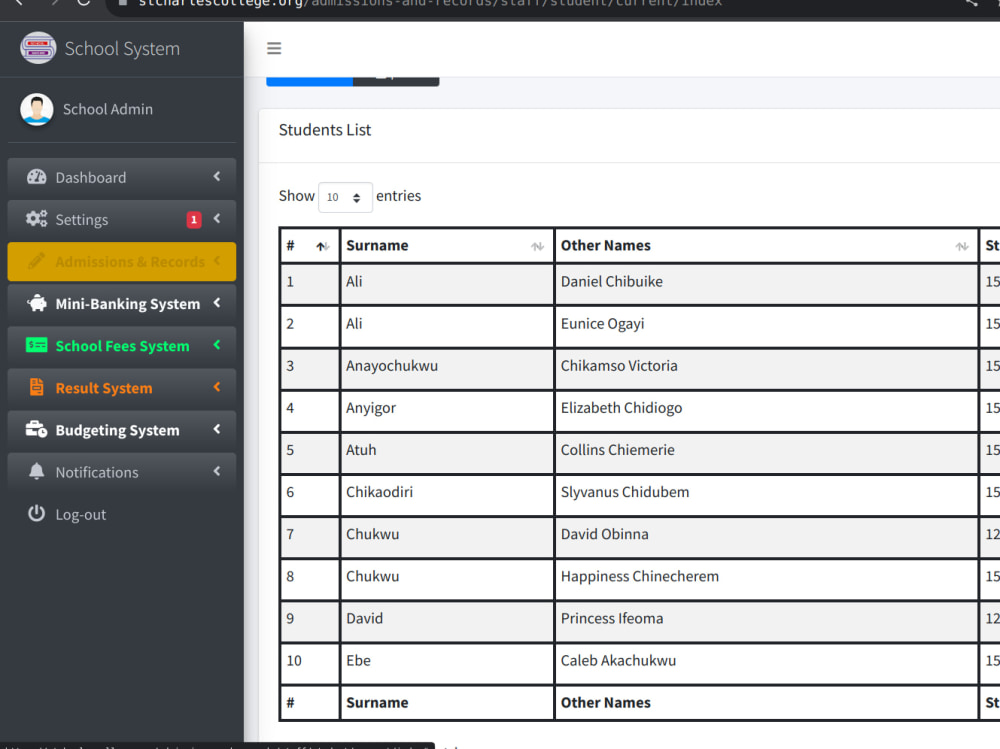Image resolution: width=1000 pixels, height=749 pixels.
Task: Select the Eunice Ogayi cell
Action: coord(766,324)
